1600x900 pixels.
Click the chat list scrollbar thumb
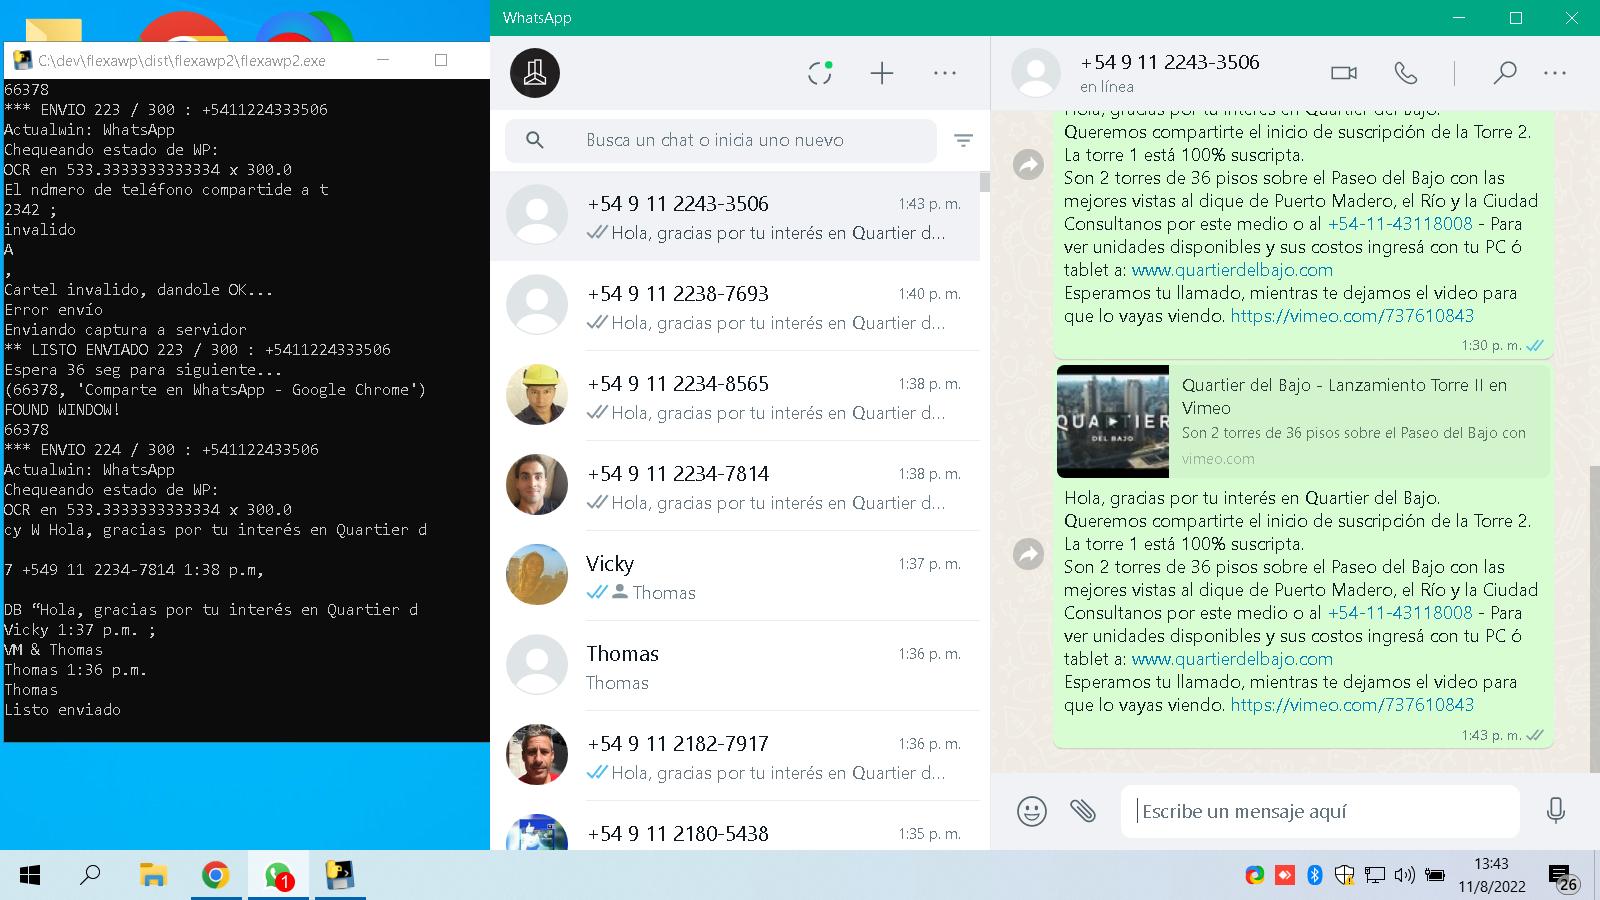985,182
